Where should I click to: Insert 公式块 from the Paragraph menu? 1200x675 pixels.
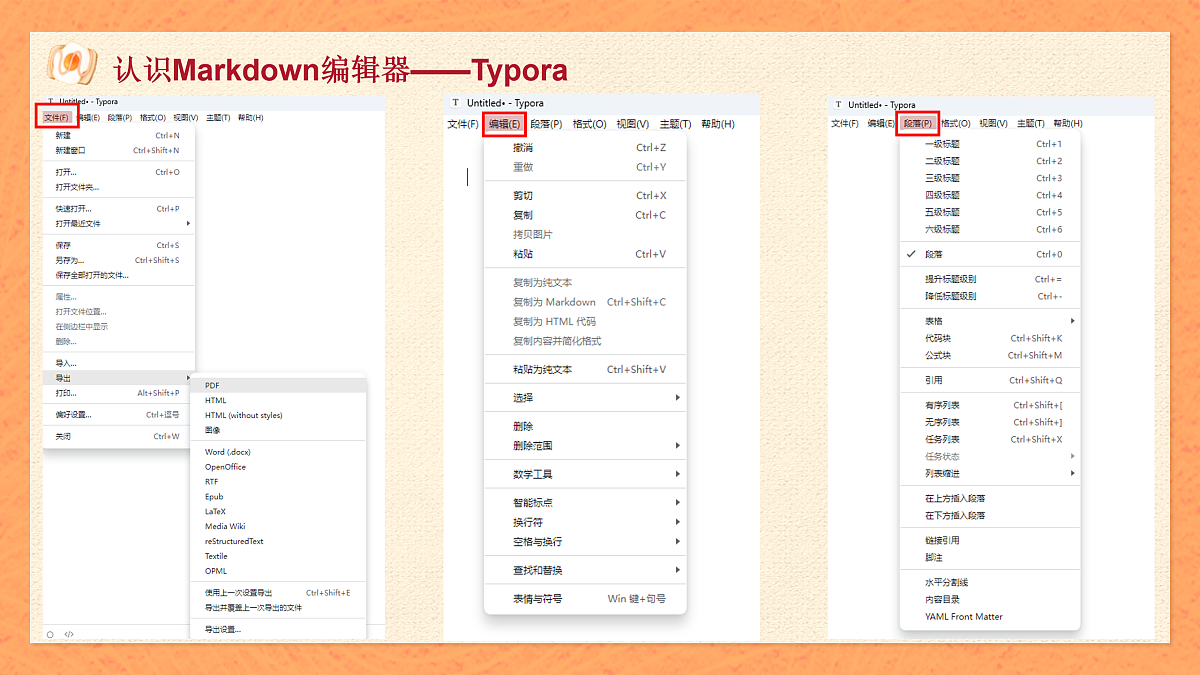pos(992,355)
